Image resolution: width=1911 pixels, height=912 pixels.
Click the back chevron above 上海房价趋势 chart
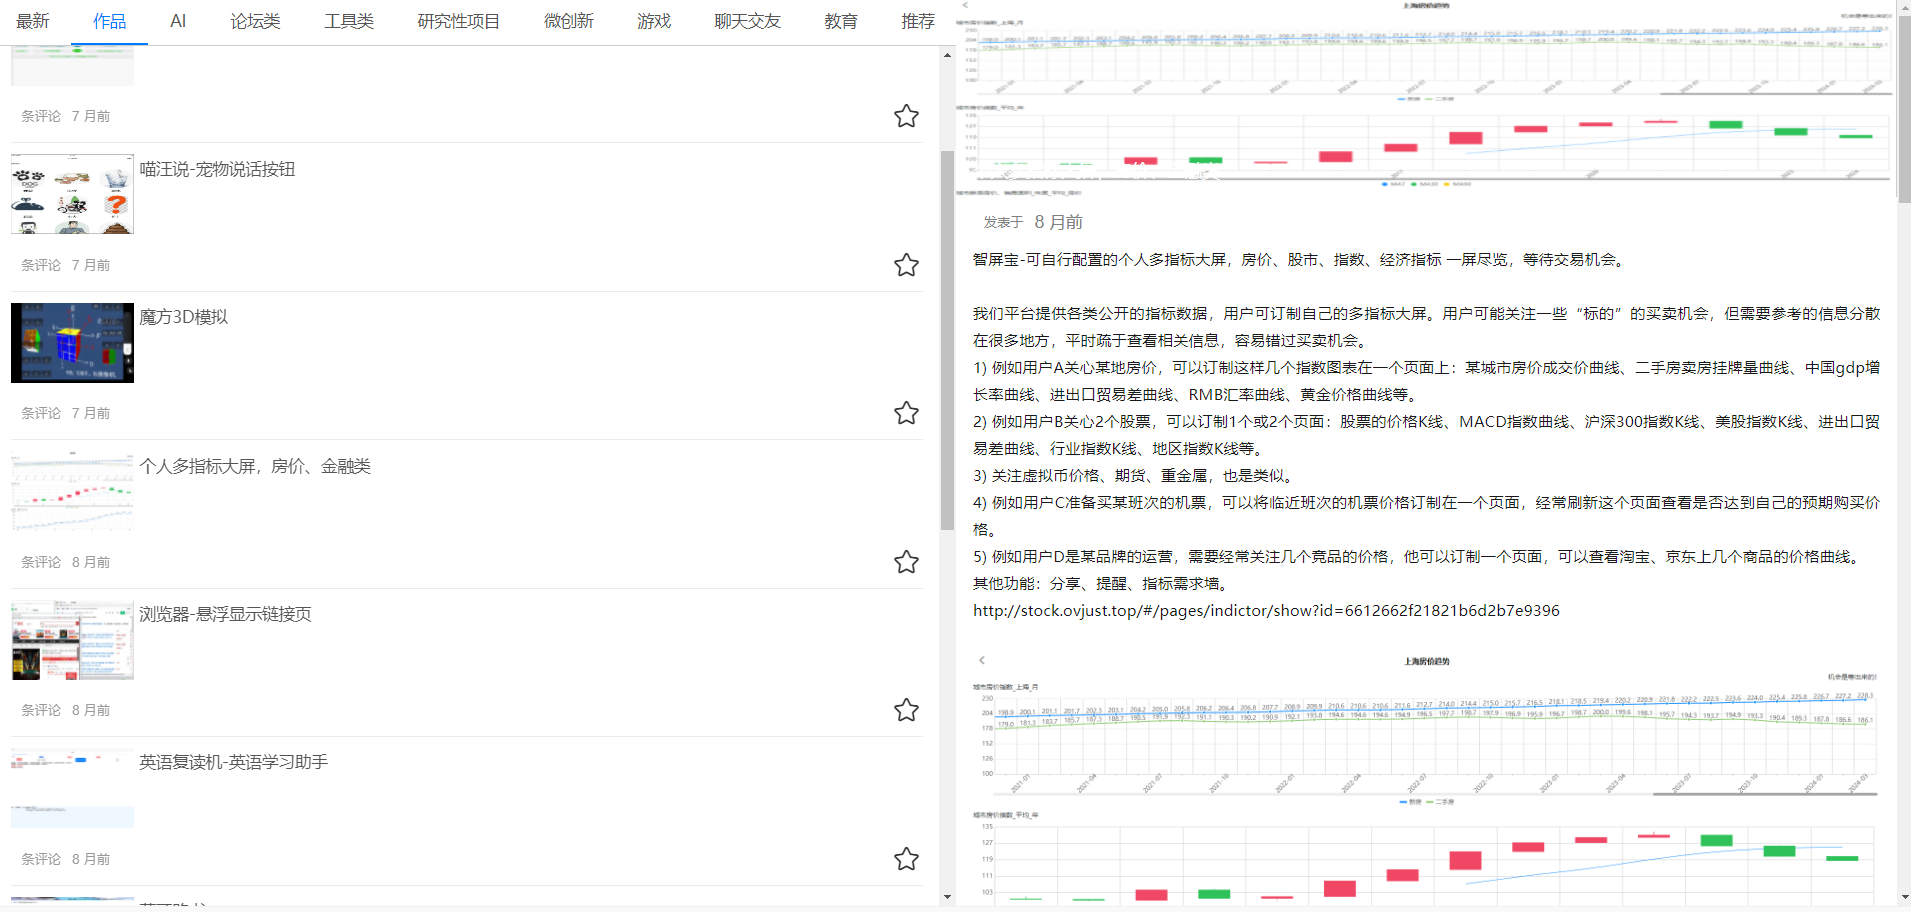point(982,660)
